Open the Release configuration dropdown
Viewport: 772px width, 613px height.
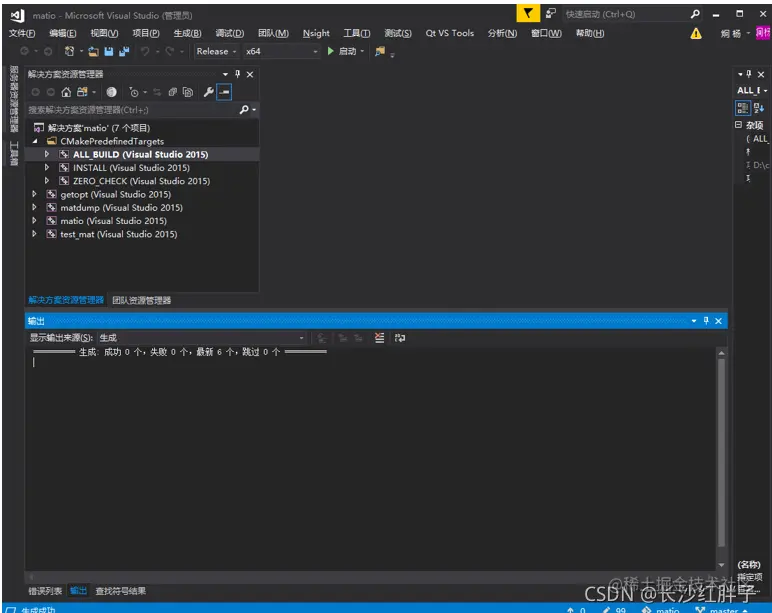216,51
